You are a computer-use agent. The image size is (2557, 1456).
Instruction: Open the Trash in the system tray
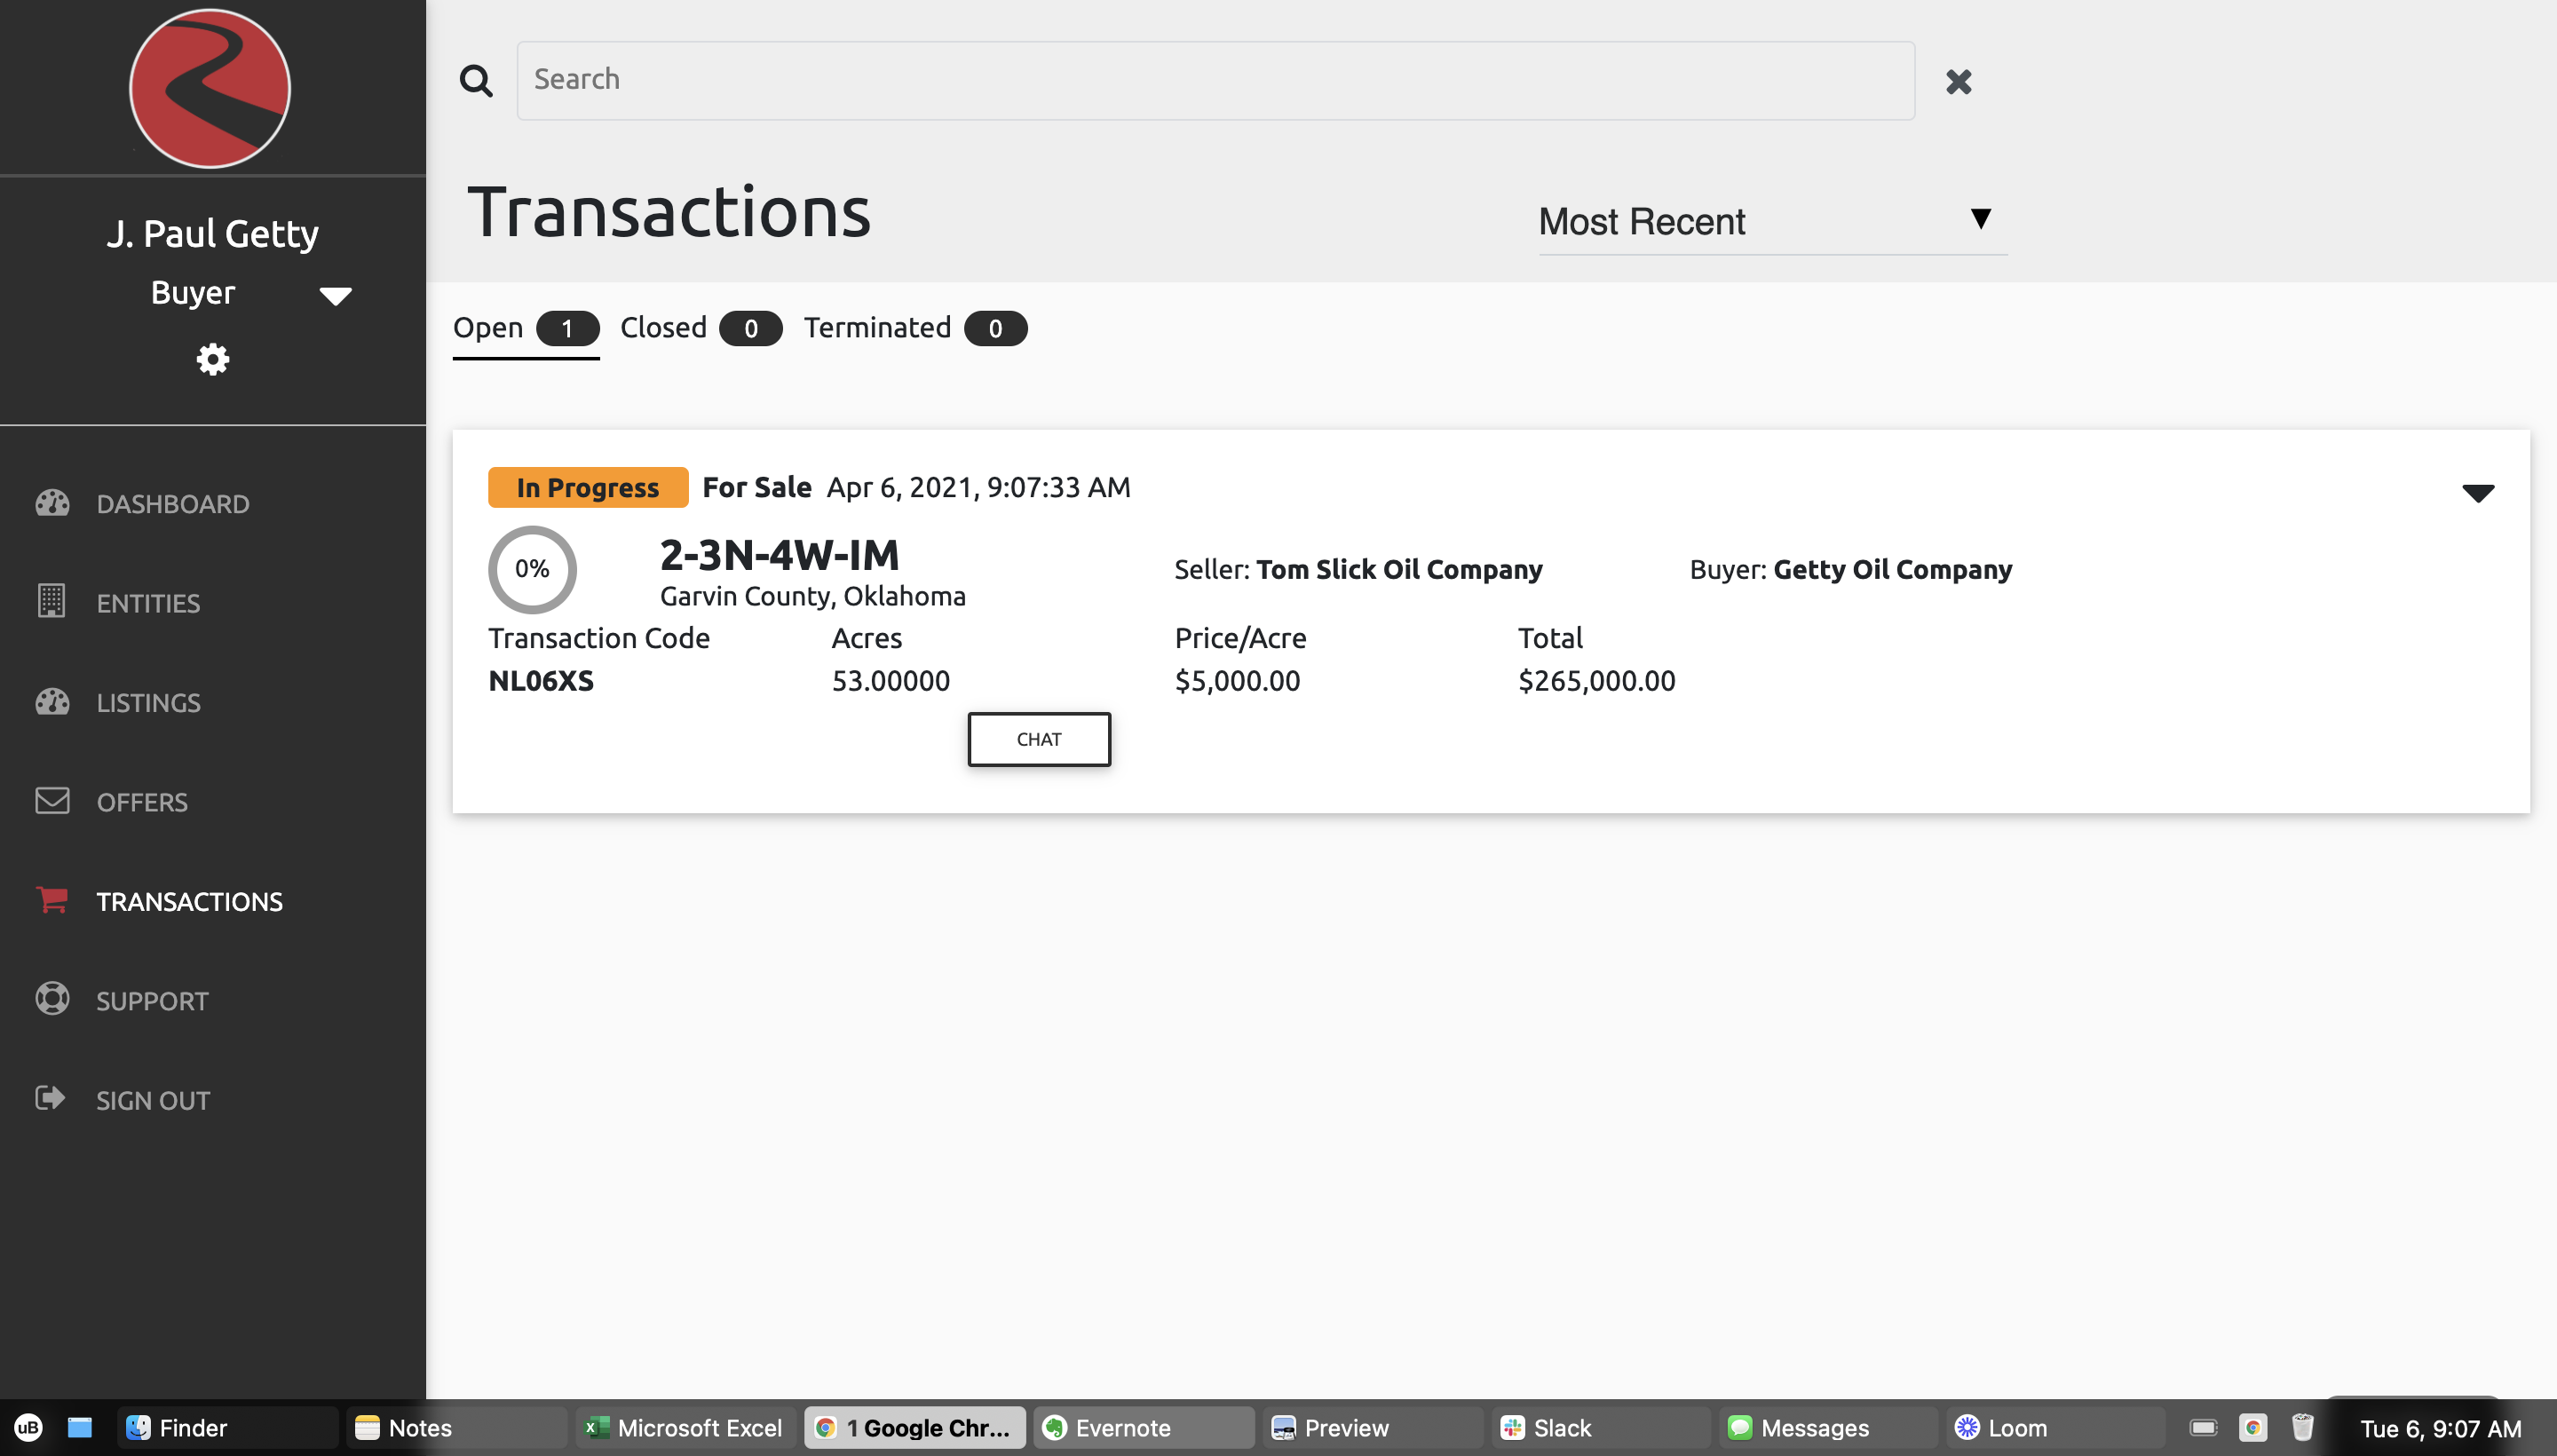[x=2303, y=1427]
